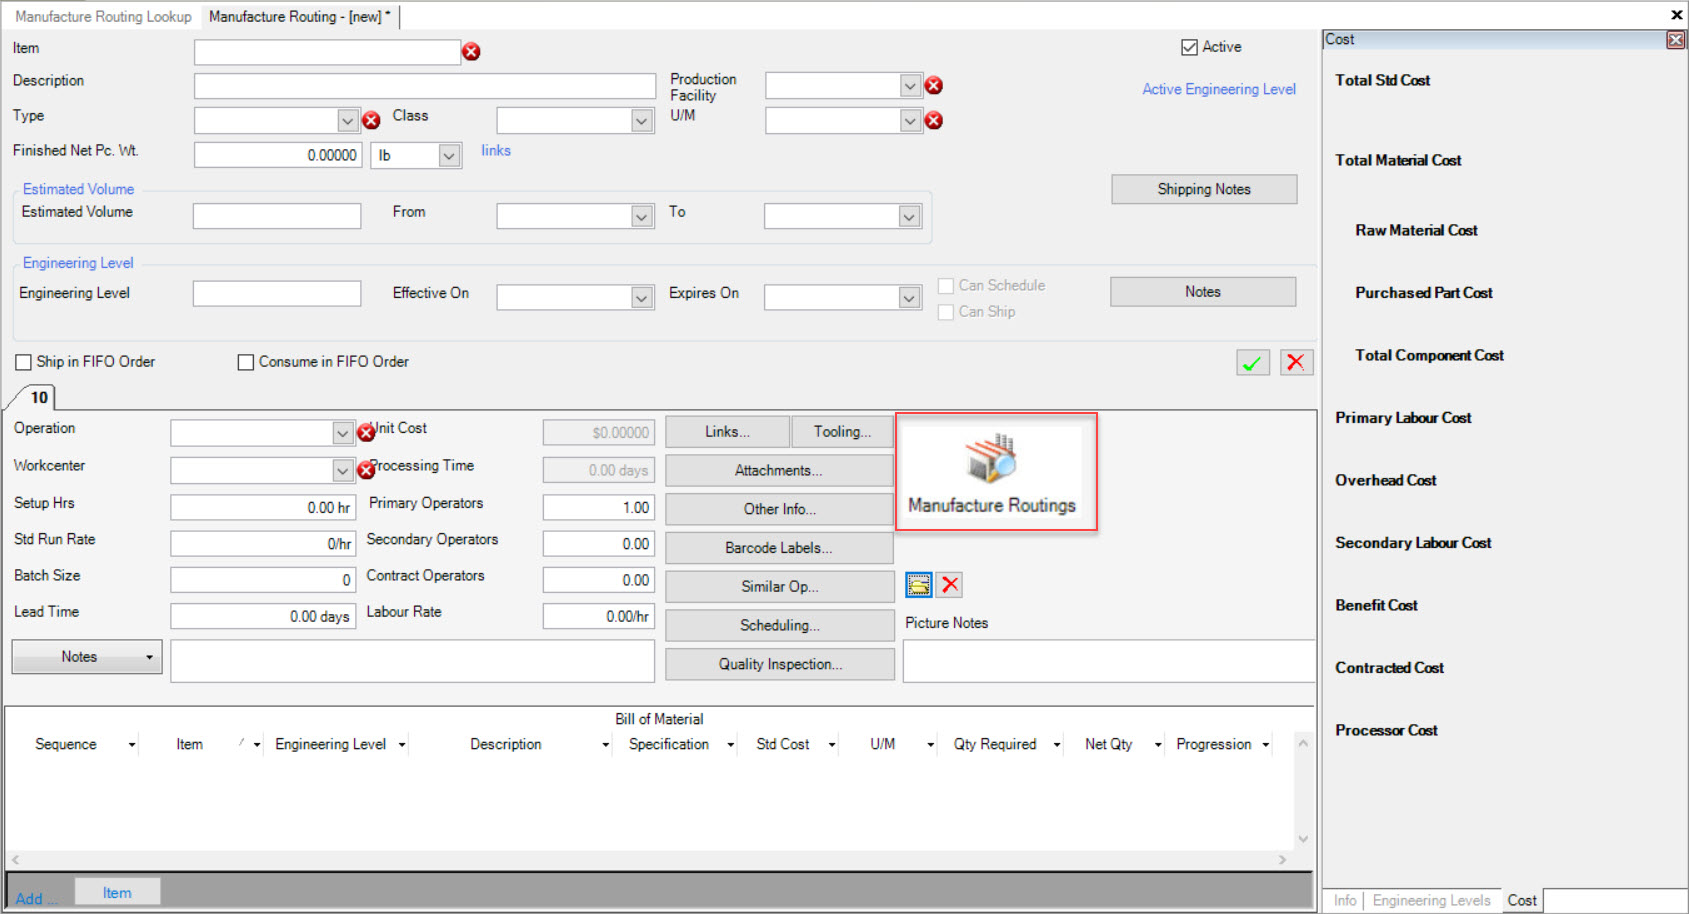This screenshot has height=914, width=1689.
Task: Expand the Operation dropdown
Action: click(342, 433)
